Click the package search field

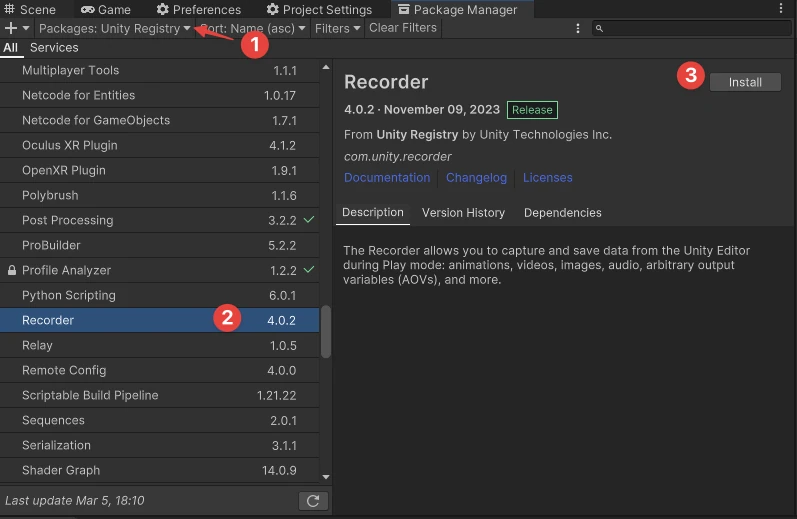(x=691, y=28)
